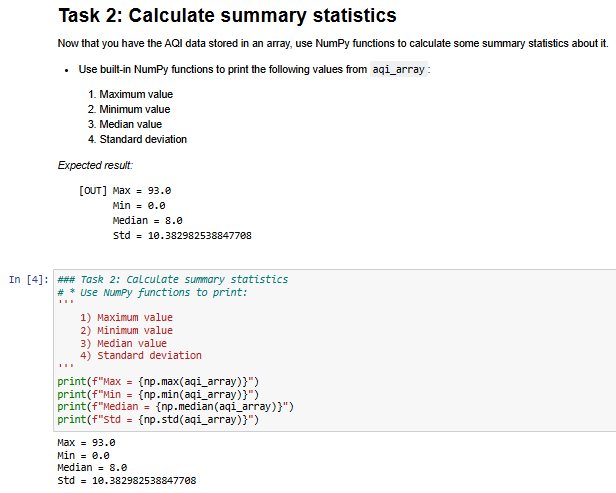
Task: Click comment '### Task 2: Calculate summary statistics'
Action: coord(173,280)
